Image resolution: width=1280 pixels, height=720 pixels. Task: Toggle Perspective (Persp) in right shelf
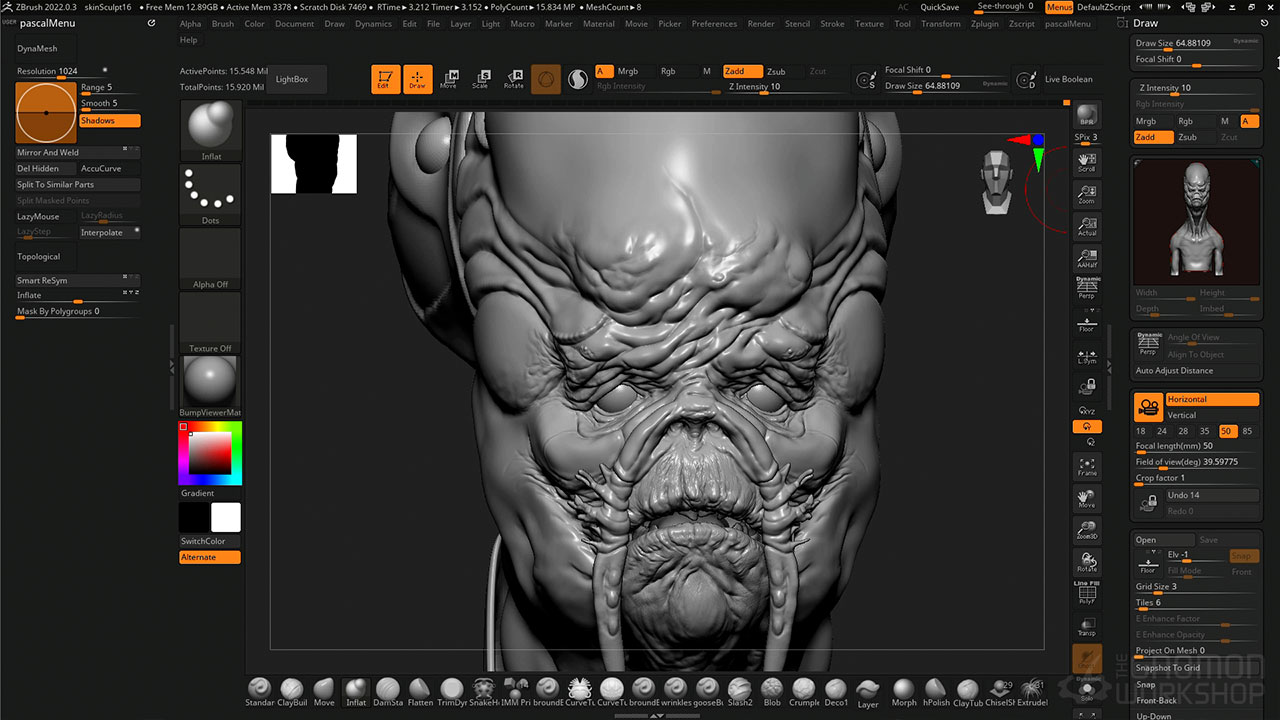click(x=1087, y=289)
